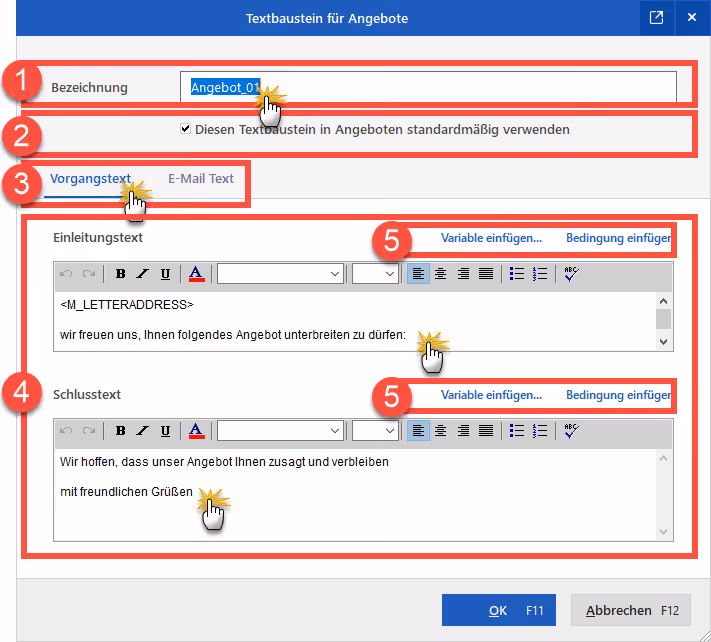The image size is (711, 642).
Task: Align right in Schlusstext toolbar
Action: click(x=463, y=431)
